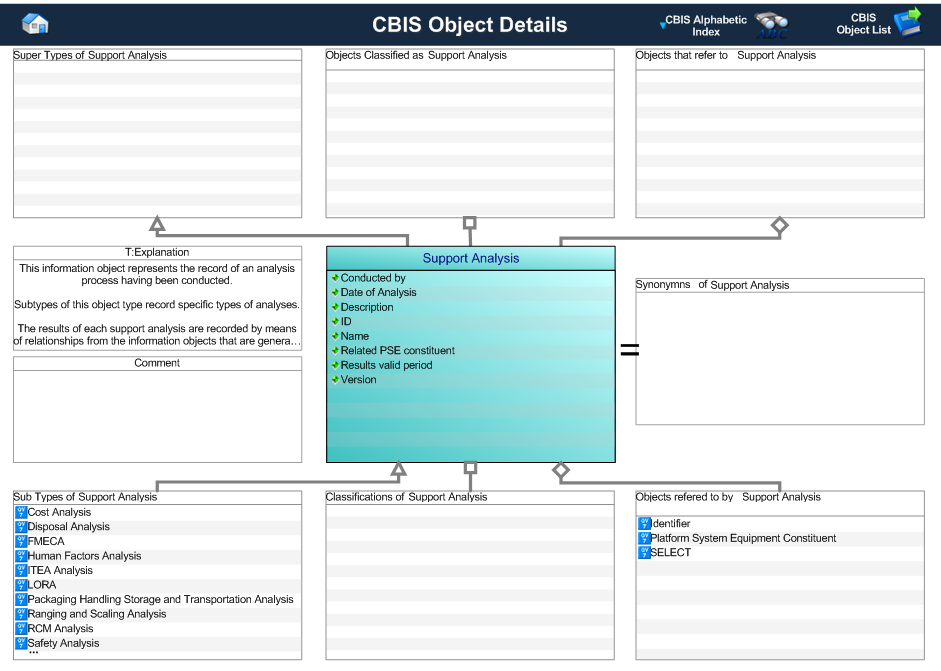Click the icon next to FMECA
Viewport: 941px width, 671px height.
(x=22, y=541)
